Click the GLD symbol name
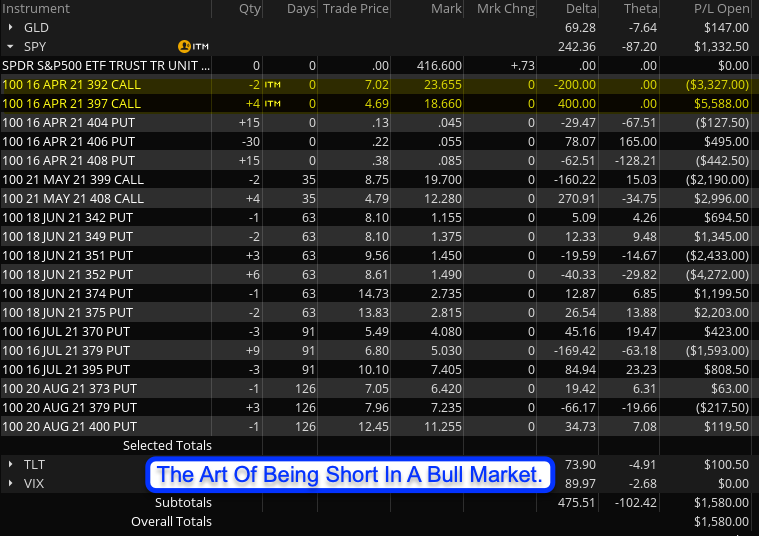This screenshot has height=536, width=759. (x=36, y=28)
